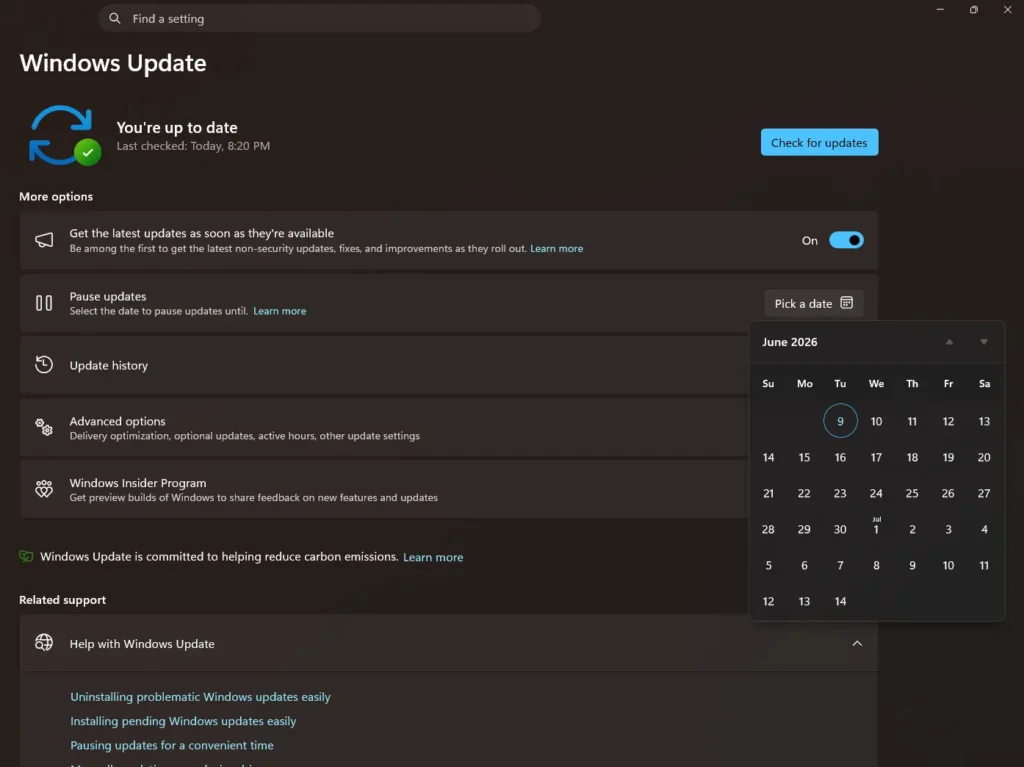Open Learn more link about carbon emissions
This screenshot has height=767, width=1024.
point(433,557)
